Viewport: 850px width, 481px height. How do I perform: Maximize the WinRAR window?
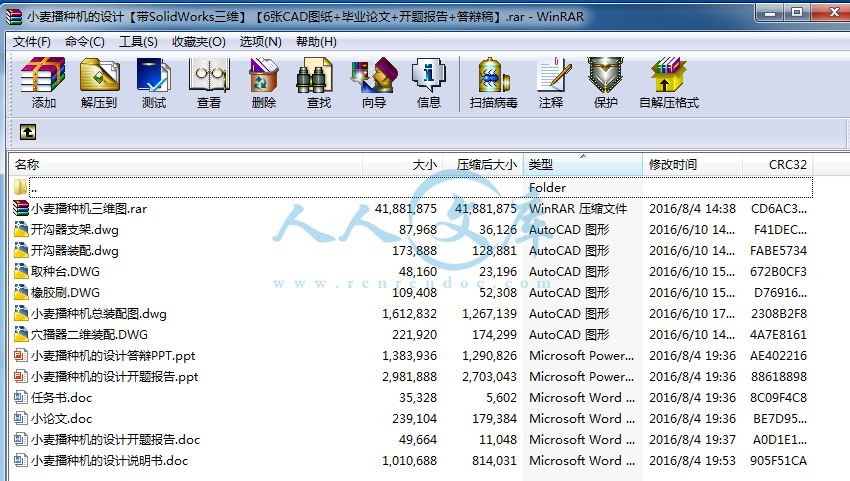click(797, 13)
